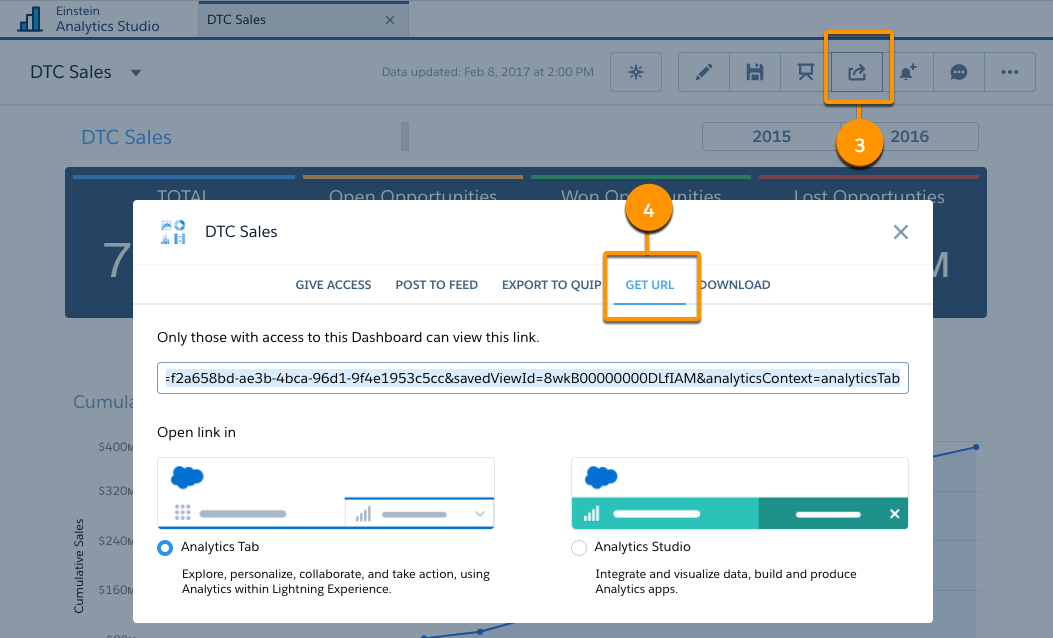Image resolution: width=1053 pixels, height=638 pixels.
Task: Click the pencil Edit icon
Action: [x=704, y=72]
